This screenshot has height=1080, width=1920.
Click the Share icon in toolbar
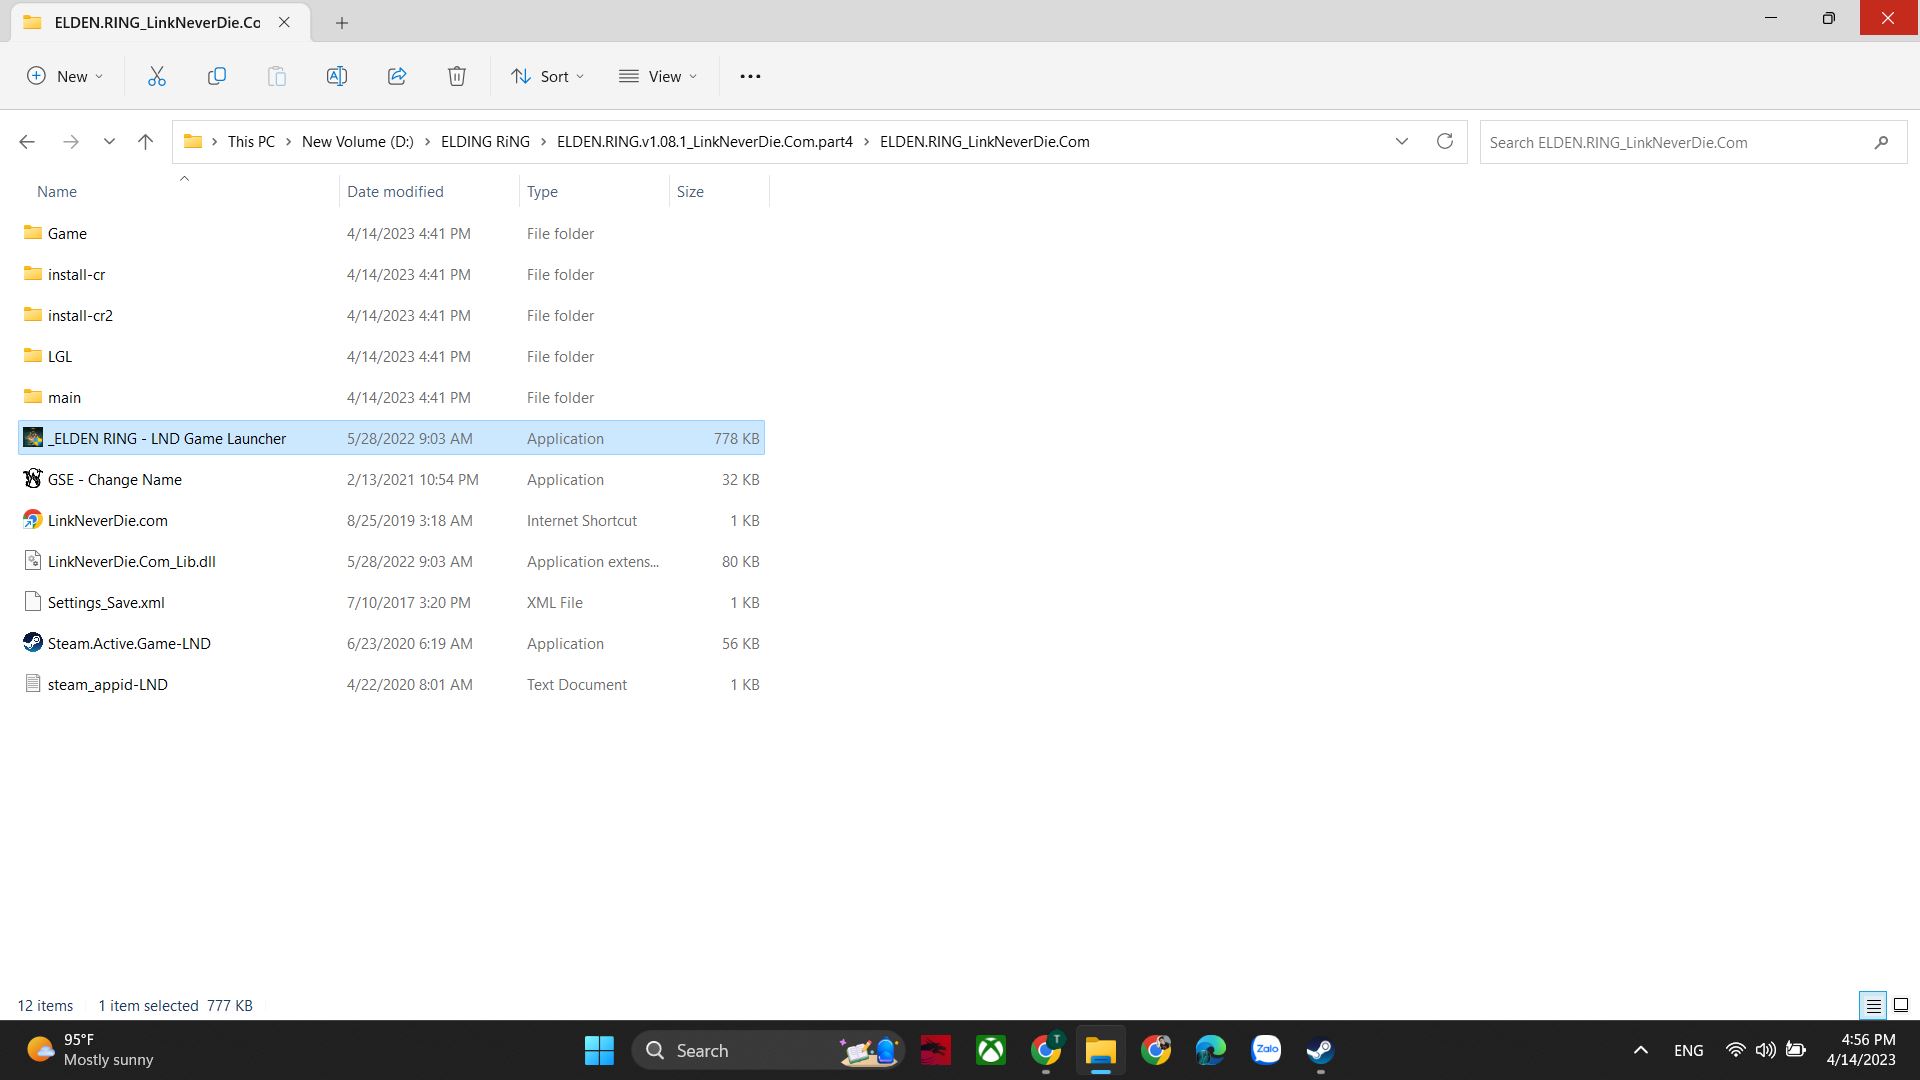[x=397, y=76]
